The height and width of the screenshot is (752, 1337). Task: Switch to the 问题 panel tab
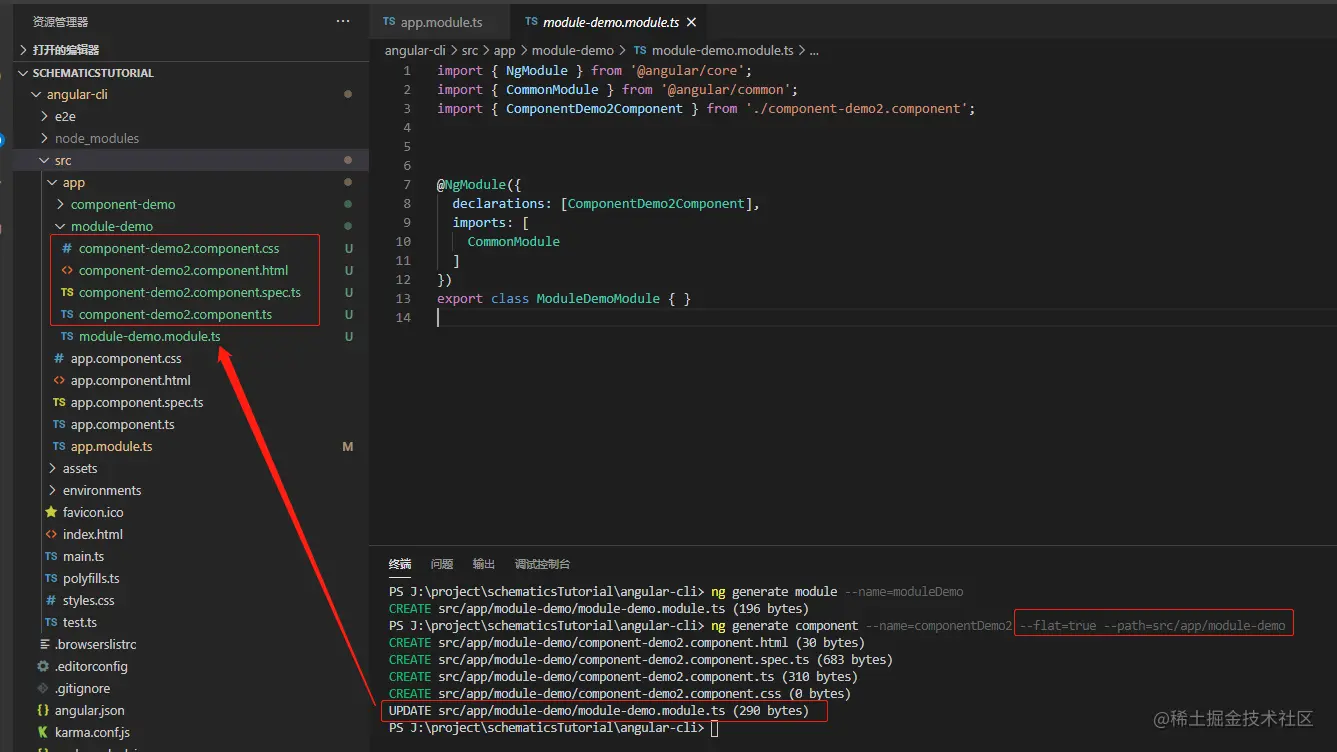pos(442,564)
